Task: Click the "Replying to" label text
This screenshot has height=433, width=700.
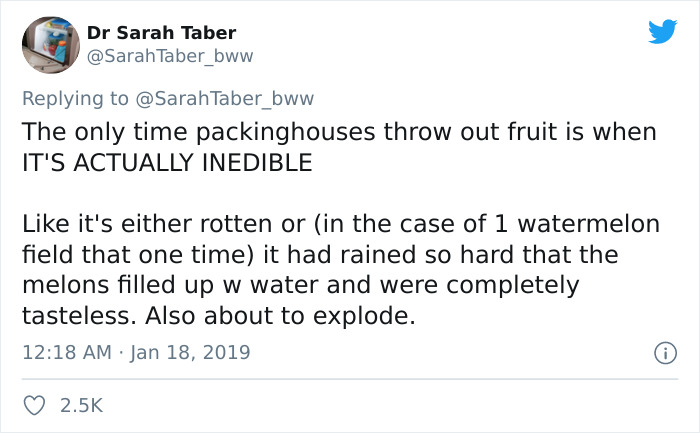Action: tap(75, 98)
